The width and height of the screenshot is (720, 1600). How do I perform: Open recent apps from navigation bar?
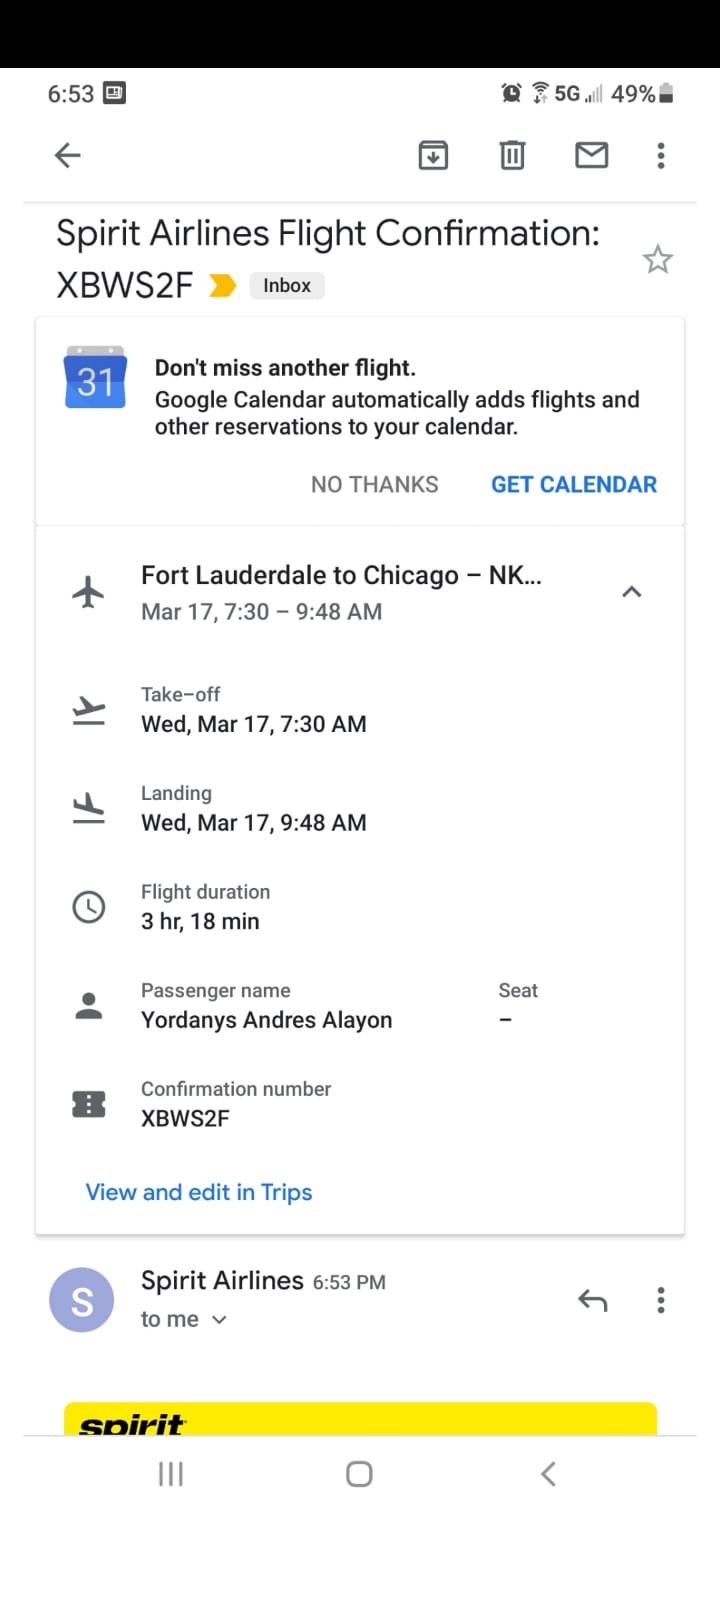click(171, 1474)
